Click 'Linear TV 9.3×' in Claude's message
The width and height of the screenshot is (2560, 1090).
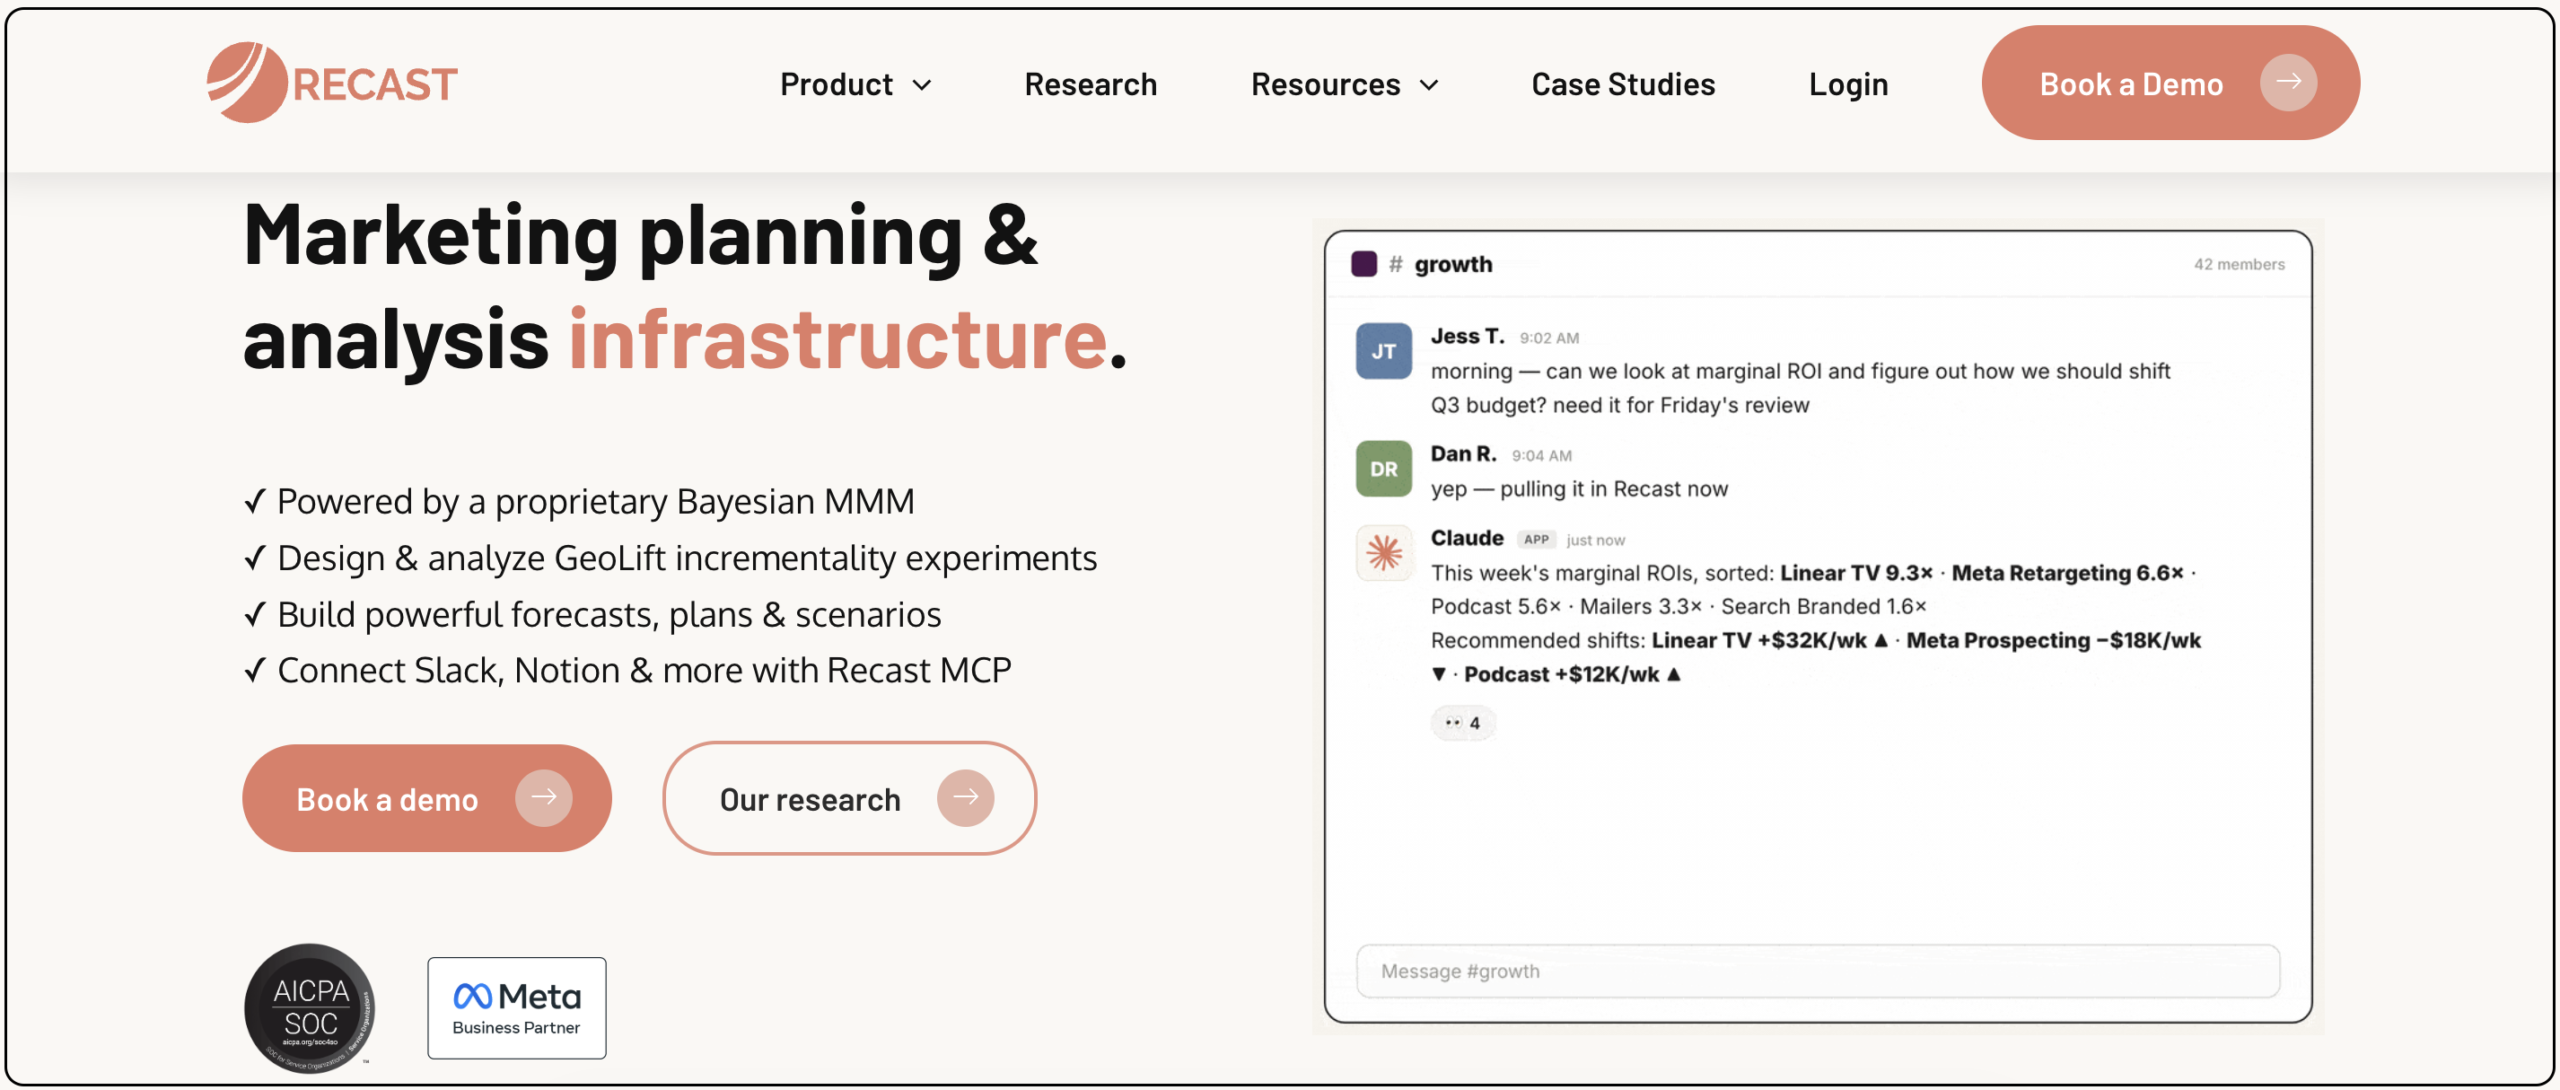click(1856, 573)
